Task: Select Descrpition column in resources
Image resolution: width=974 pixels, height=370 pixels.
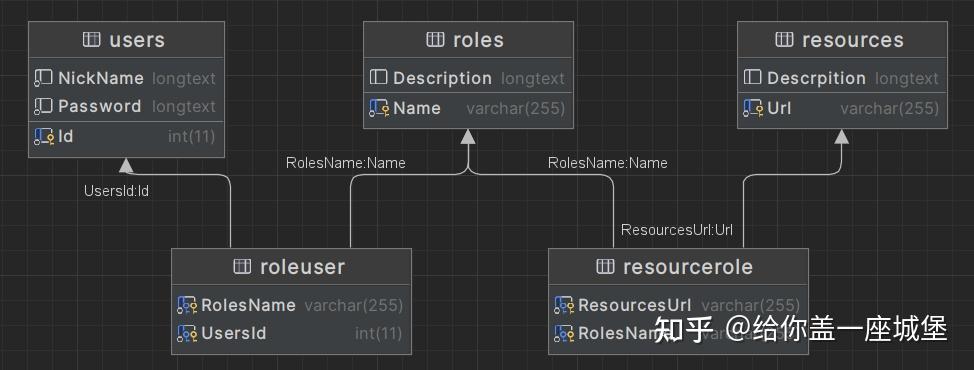Action: pyautogui.click(x=842, y=78)
